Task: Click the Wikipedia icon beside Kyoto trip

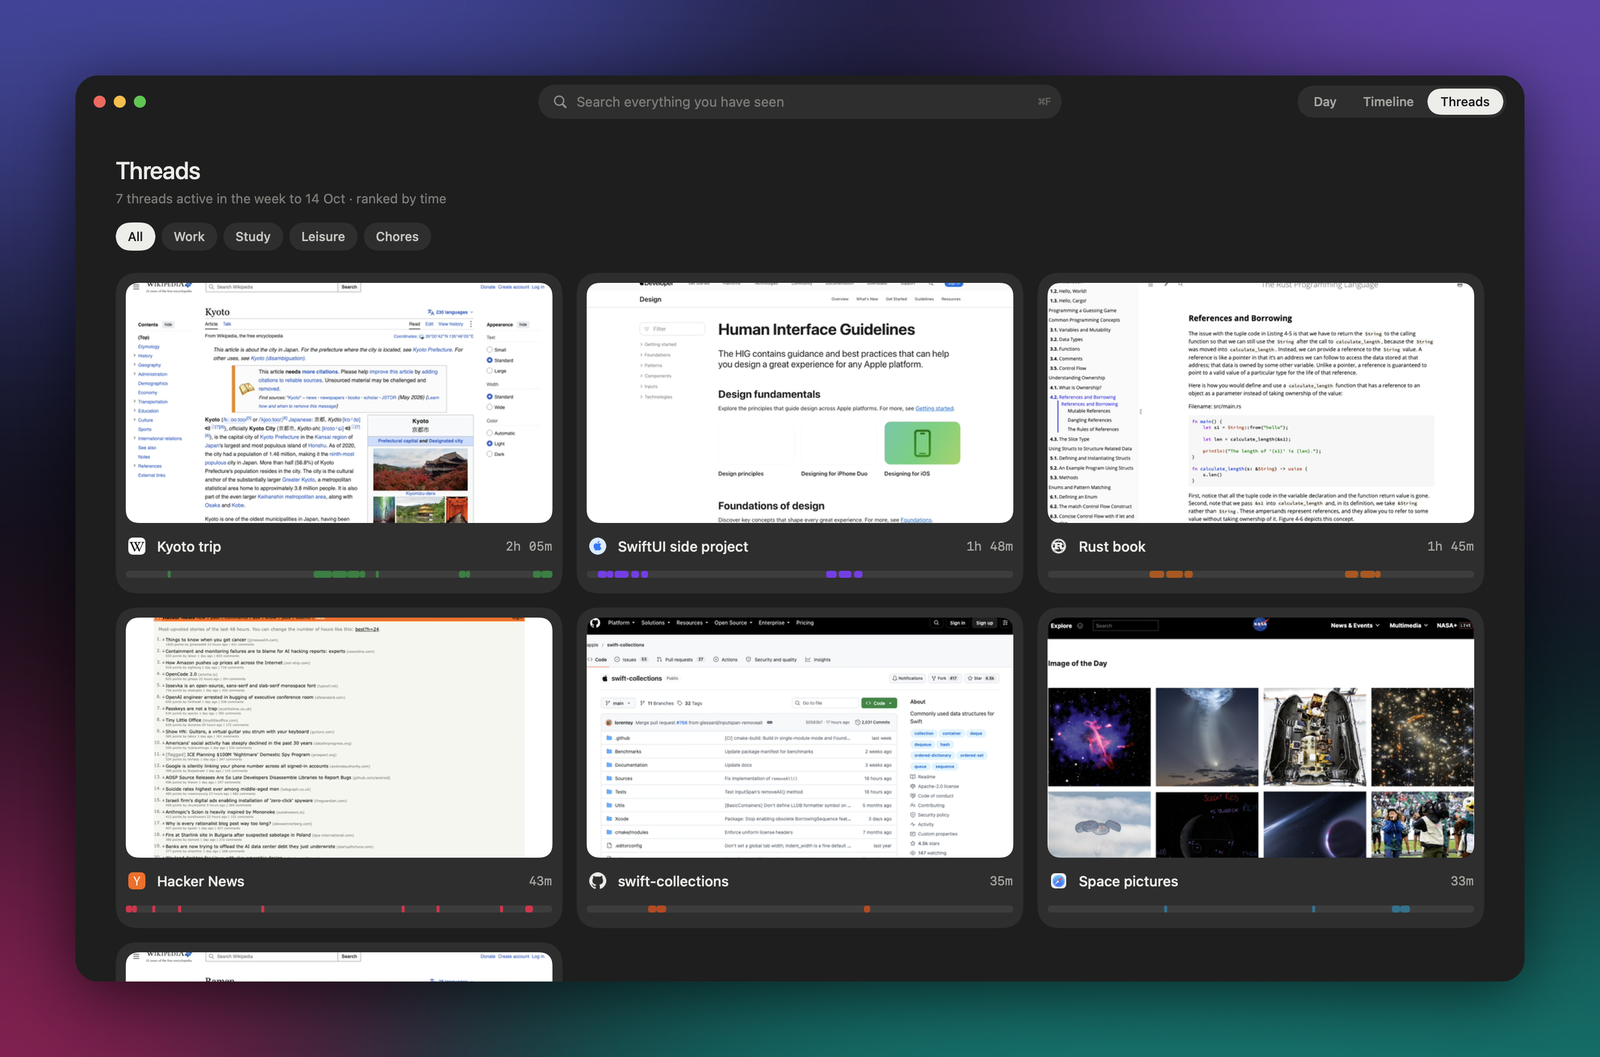Action: 137,546
